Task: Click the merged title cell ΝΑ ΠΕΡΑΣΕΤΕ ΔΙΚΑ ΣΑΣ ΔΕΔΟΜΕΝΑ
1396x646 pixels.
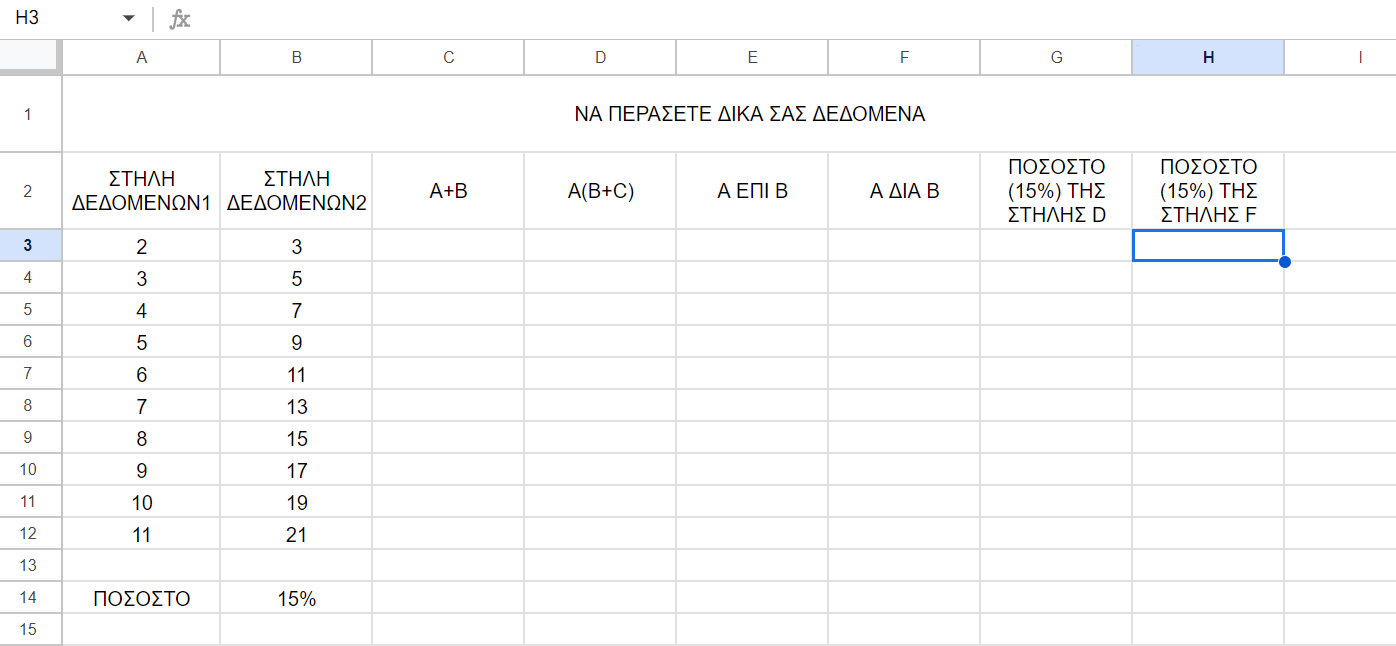Action: (x=749, y=114)
